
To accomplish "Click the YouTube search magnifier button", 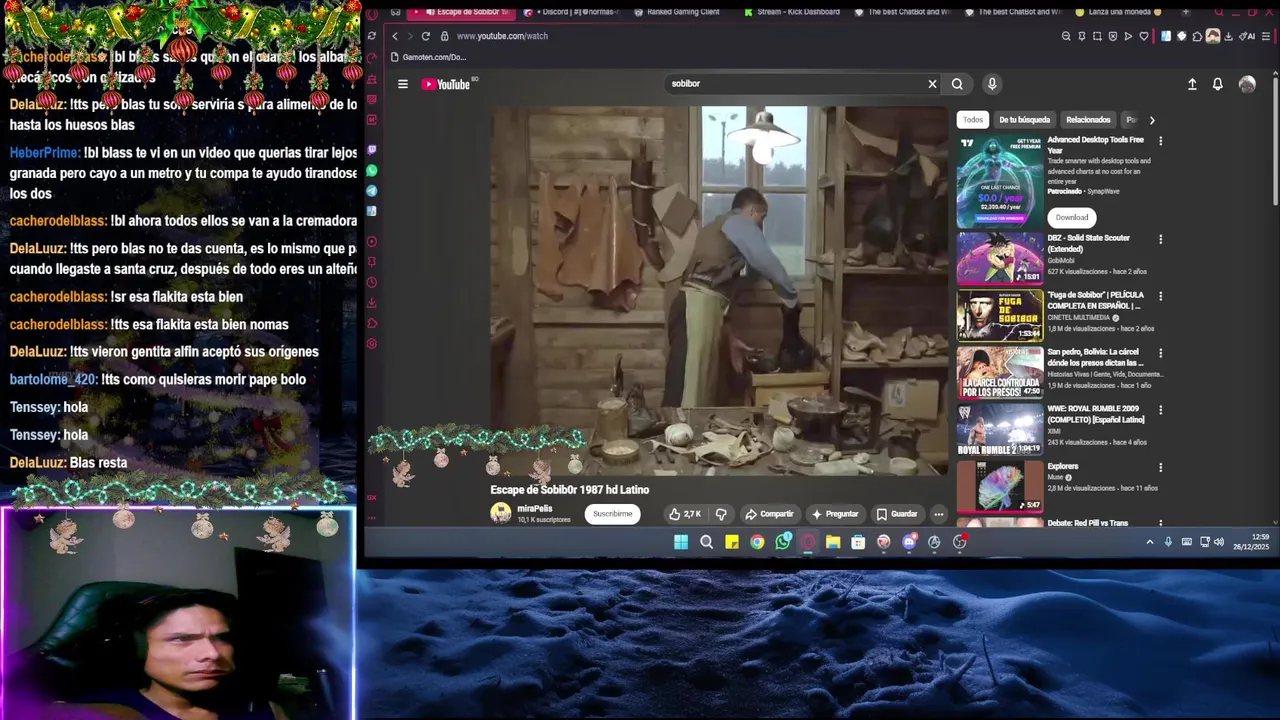I will pos(957,84).
